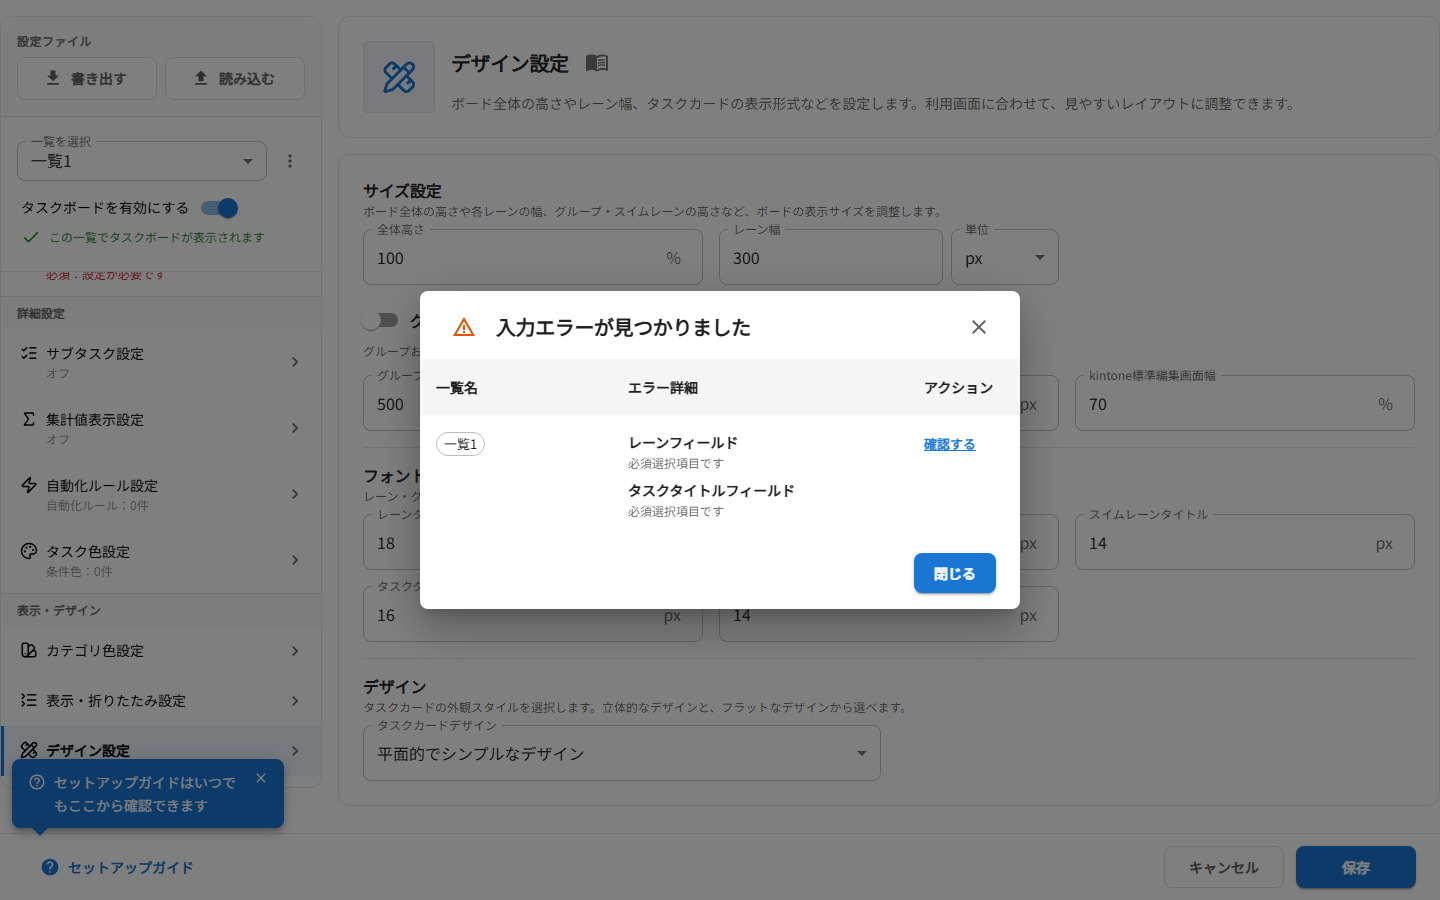Image resolution: width=1440 pixels, height=900 pixels.
Task: Click the 読み込む import button
Action: coord(235,78)
